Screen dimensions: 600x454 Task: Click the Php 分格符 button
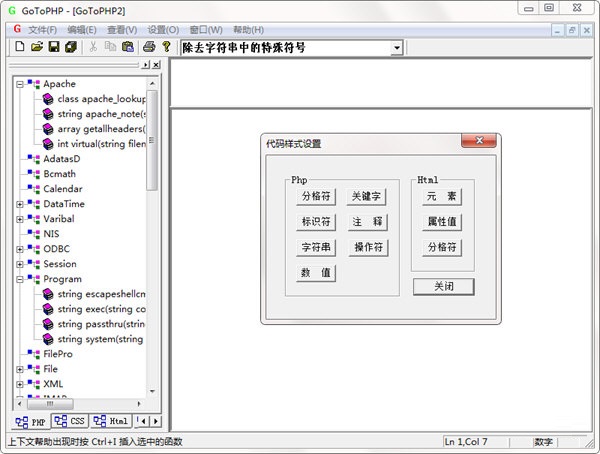(x=316, y=196)
